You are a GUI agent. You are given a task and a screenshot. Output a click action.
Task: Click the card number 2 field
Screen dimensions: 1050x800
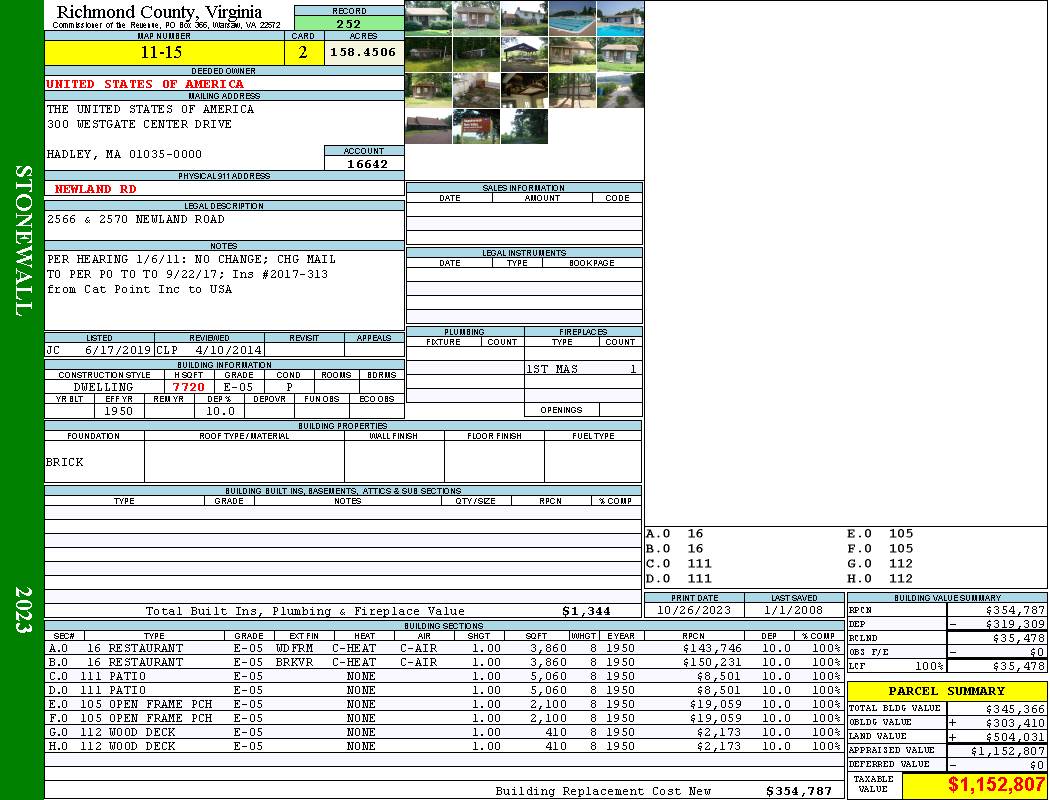tap(303, 53)
